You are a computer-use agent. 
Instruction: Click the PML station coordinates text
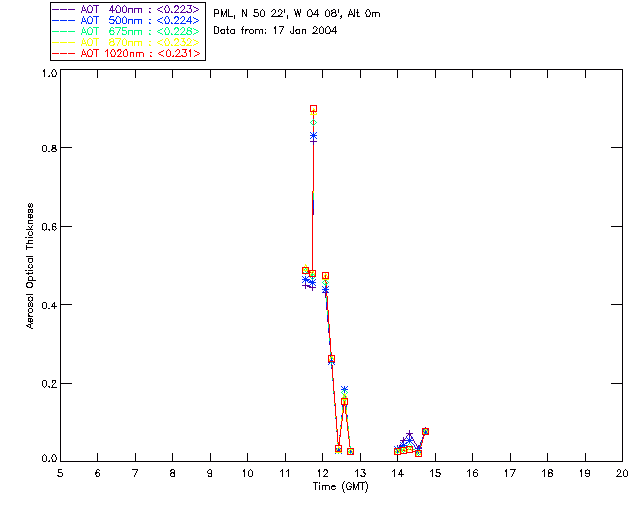click(297, 13)
